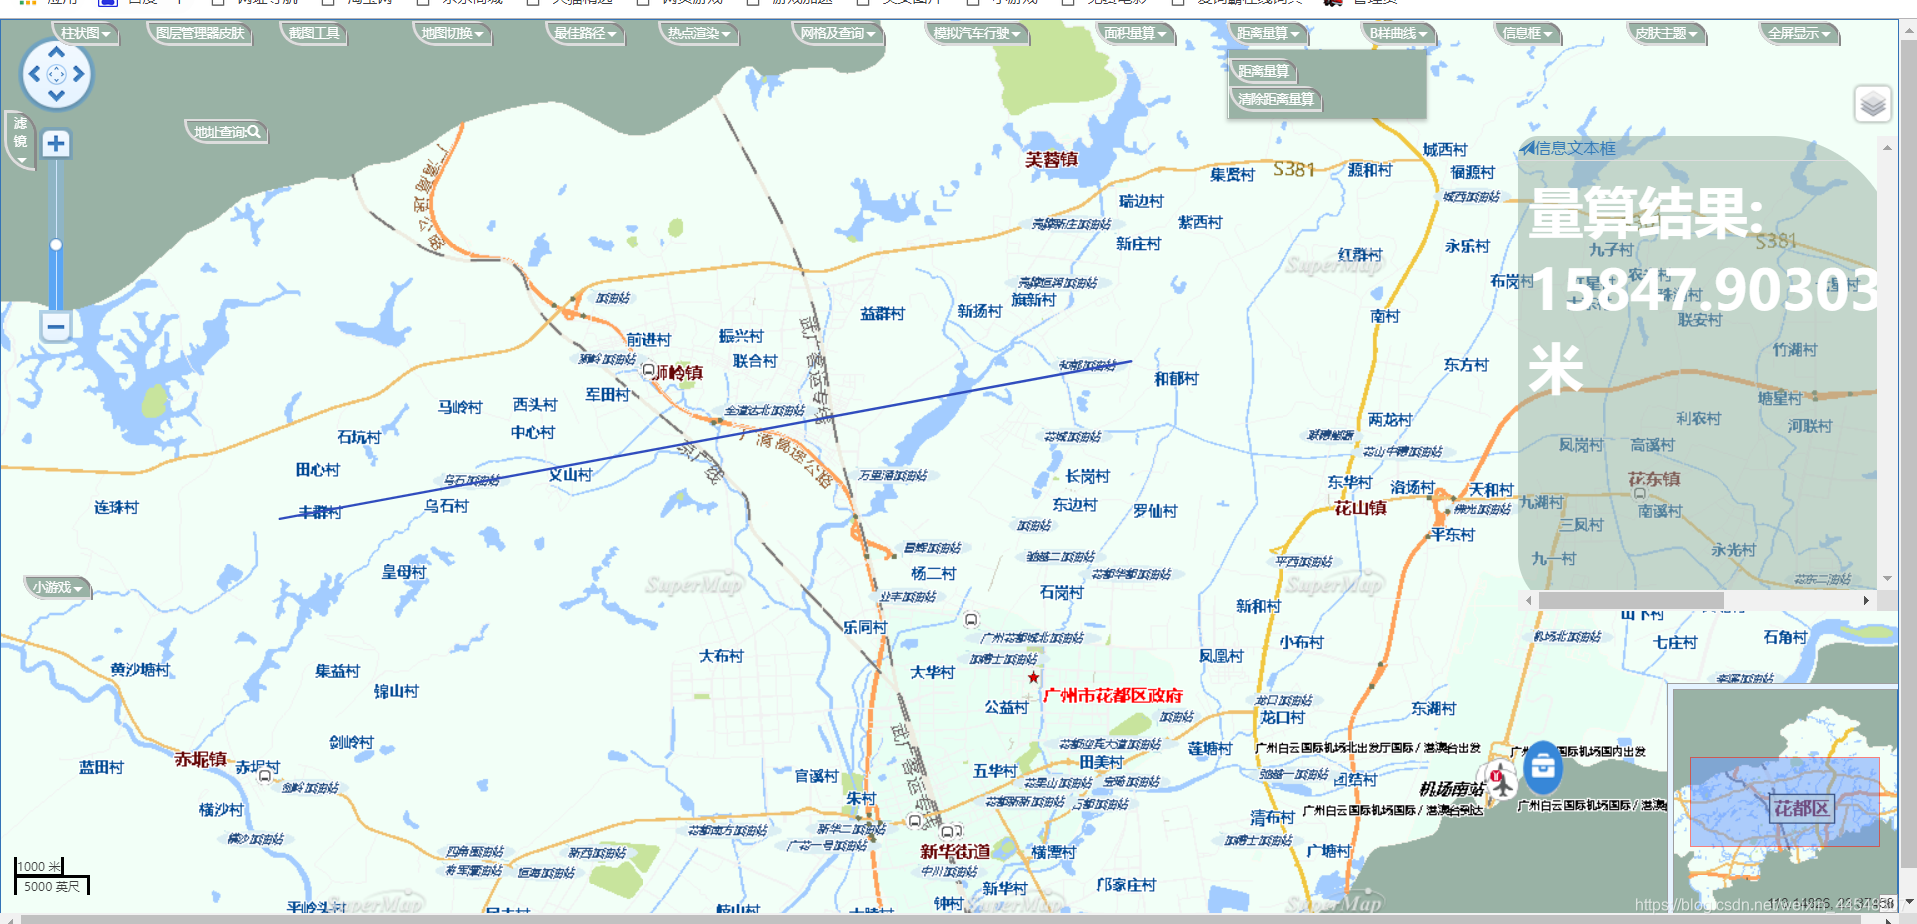
Task: Expand the 热点渲染 dropdown
Action: (699, 33)
